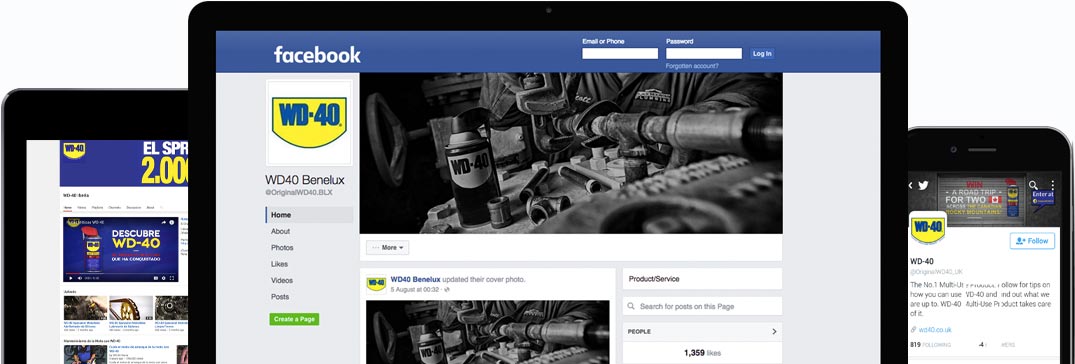1075x364 pixels.
Task: Click the 819 Following count on Twitter
Action: click(930, 345)
